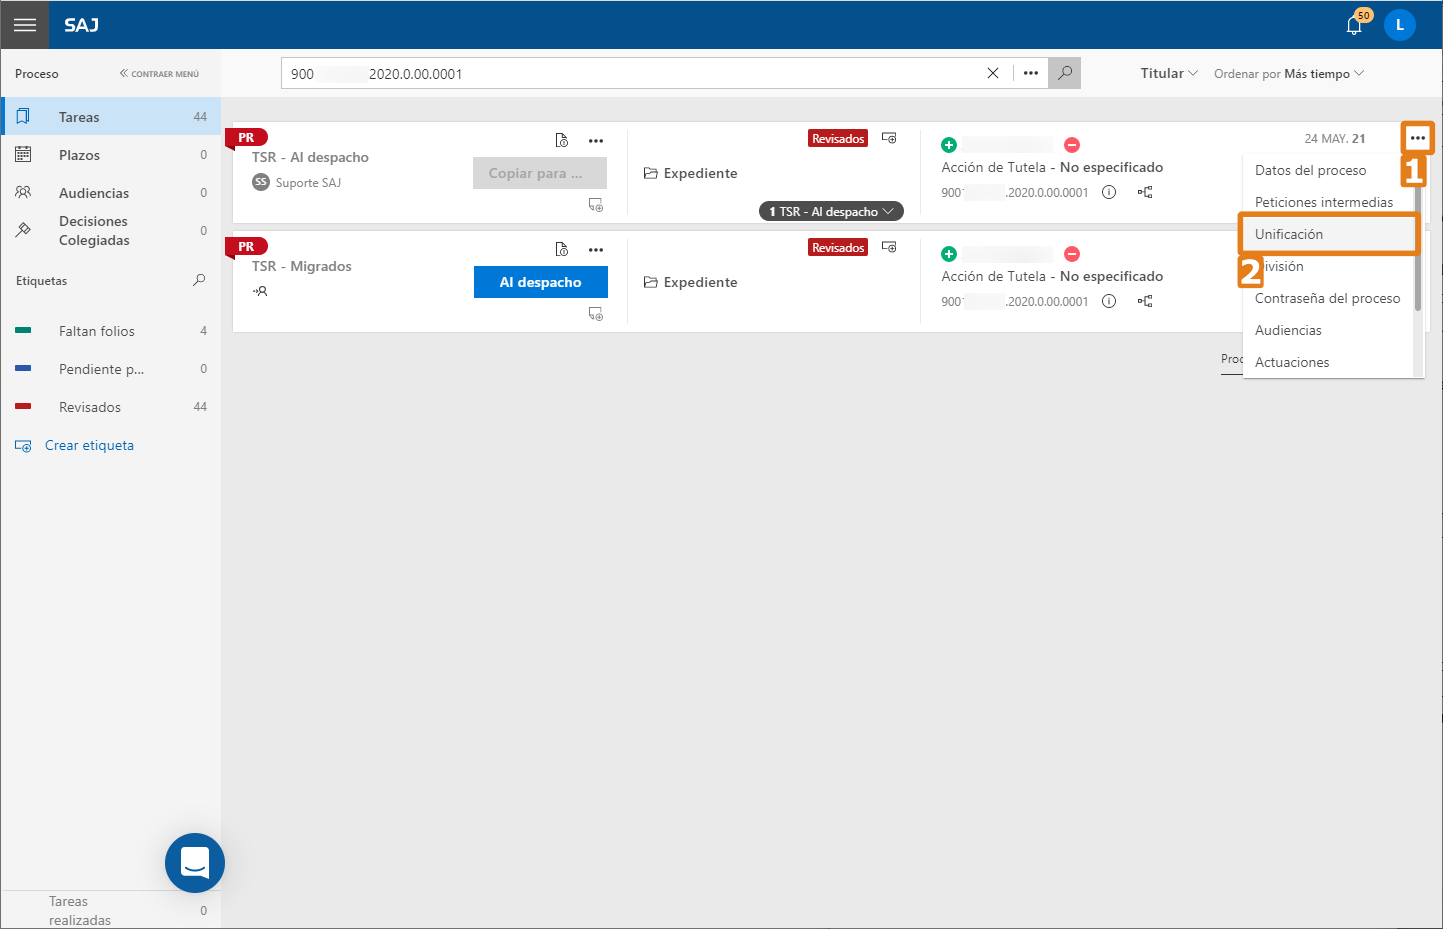Select Contraseña del proceso menu item
The image size is (1443, 929).
(1328, 298)
